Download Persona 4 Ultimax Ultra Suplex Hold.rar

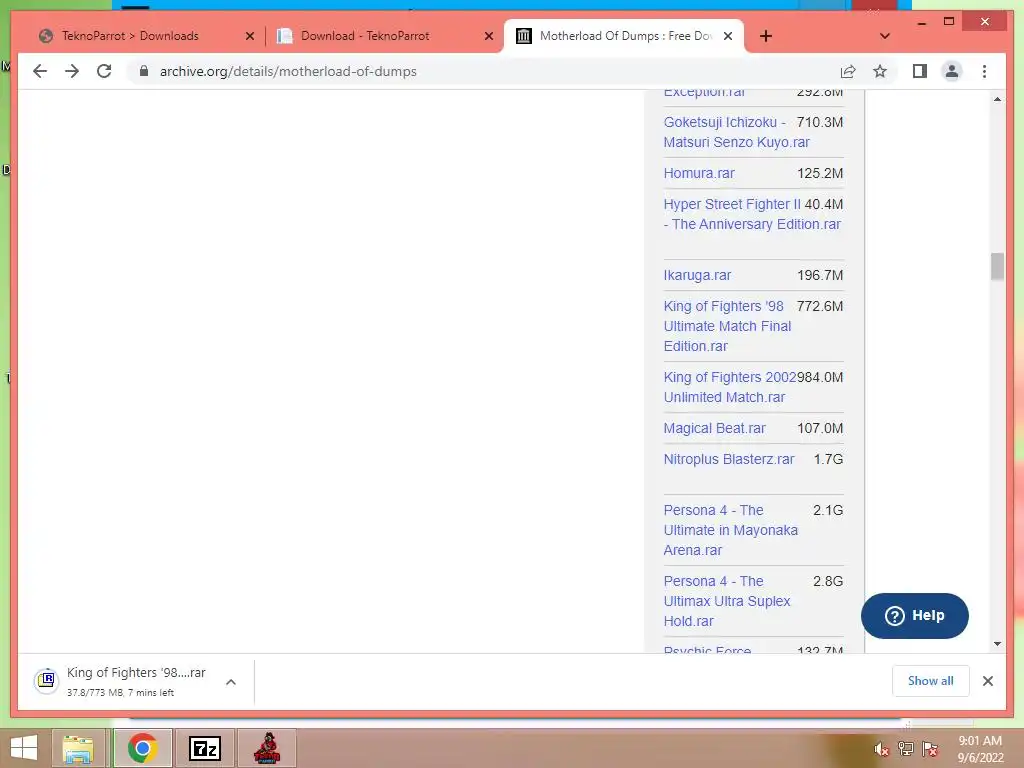pyautogui.click(x=727, y=601)
